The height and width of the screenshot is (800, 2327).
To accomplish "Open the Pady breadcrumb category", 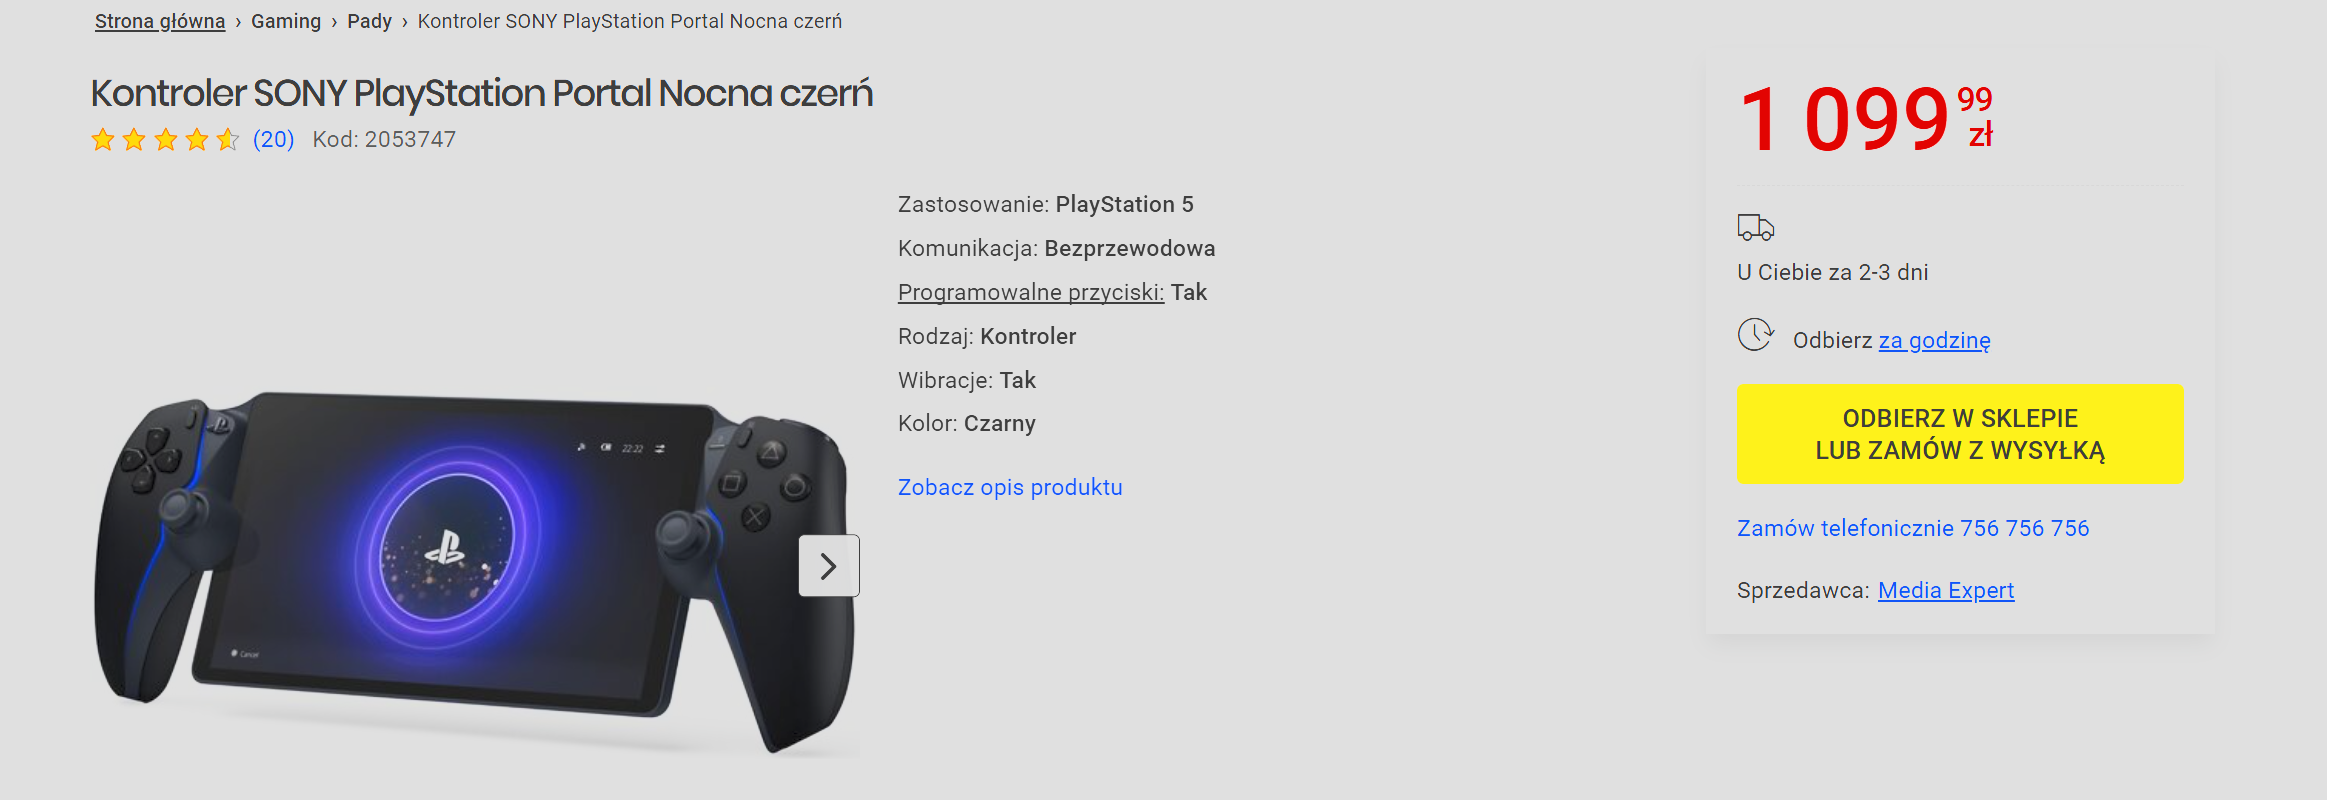I will tap(369, 21).
